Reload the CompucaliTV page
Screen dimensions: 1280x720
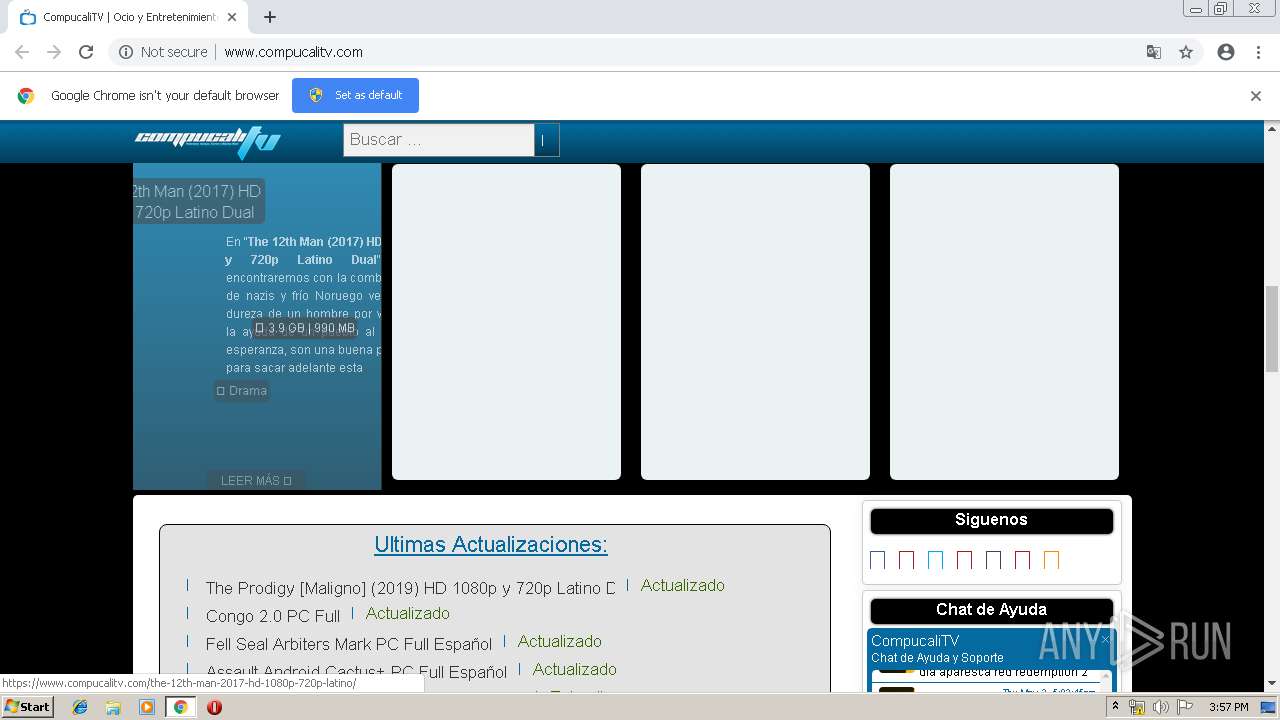tap(86, 52)
